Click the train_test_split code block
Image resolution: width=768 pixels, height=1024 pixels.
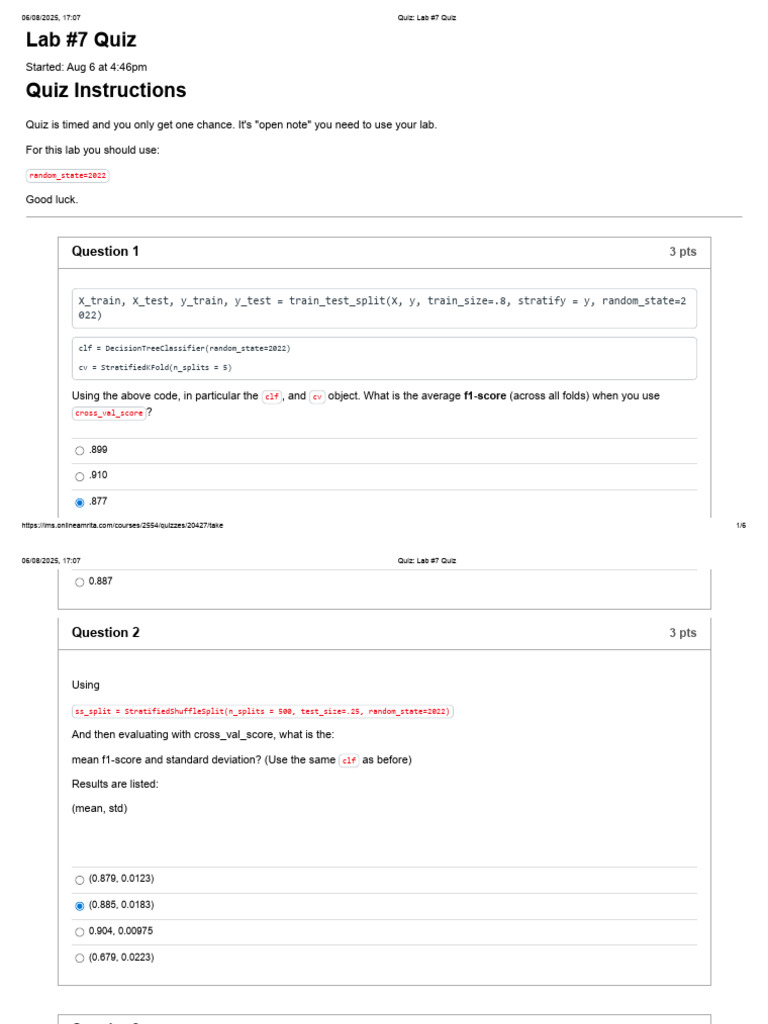[x=384, y=308]
